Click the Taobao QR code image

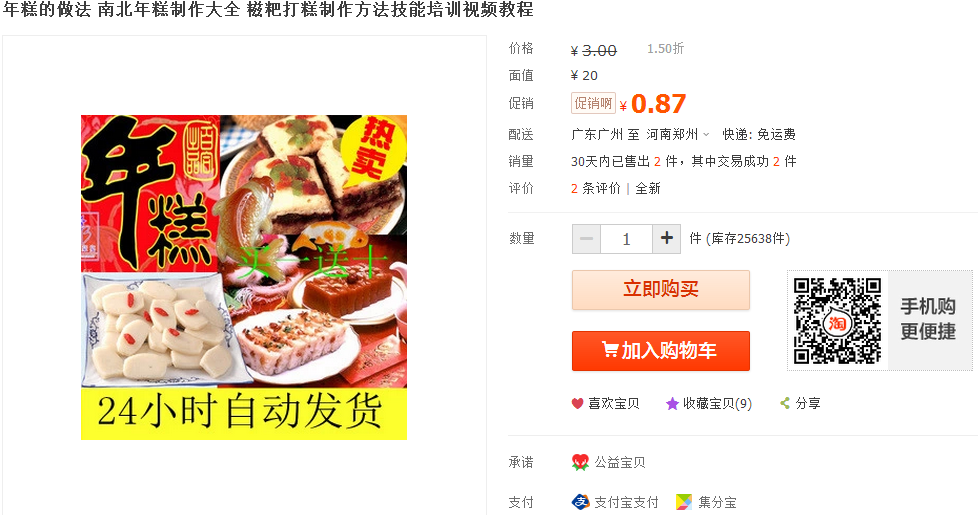pyautogui.click(x=837, y=320)
